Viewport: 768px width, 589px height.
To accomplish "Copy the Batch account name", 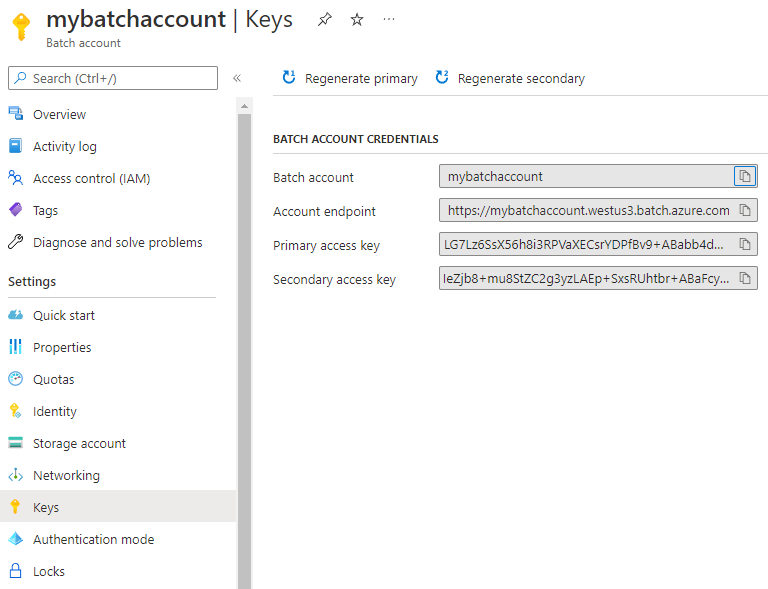I will point(745,176).
